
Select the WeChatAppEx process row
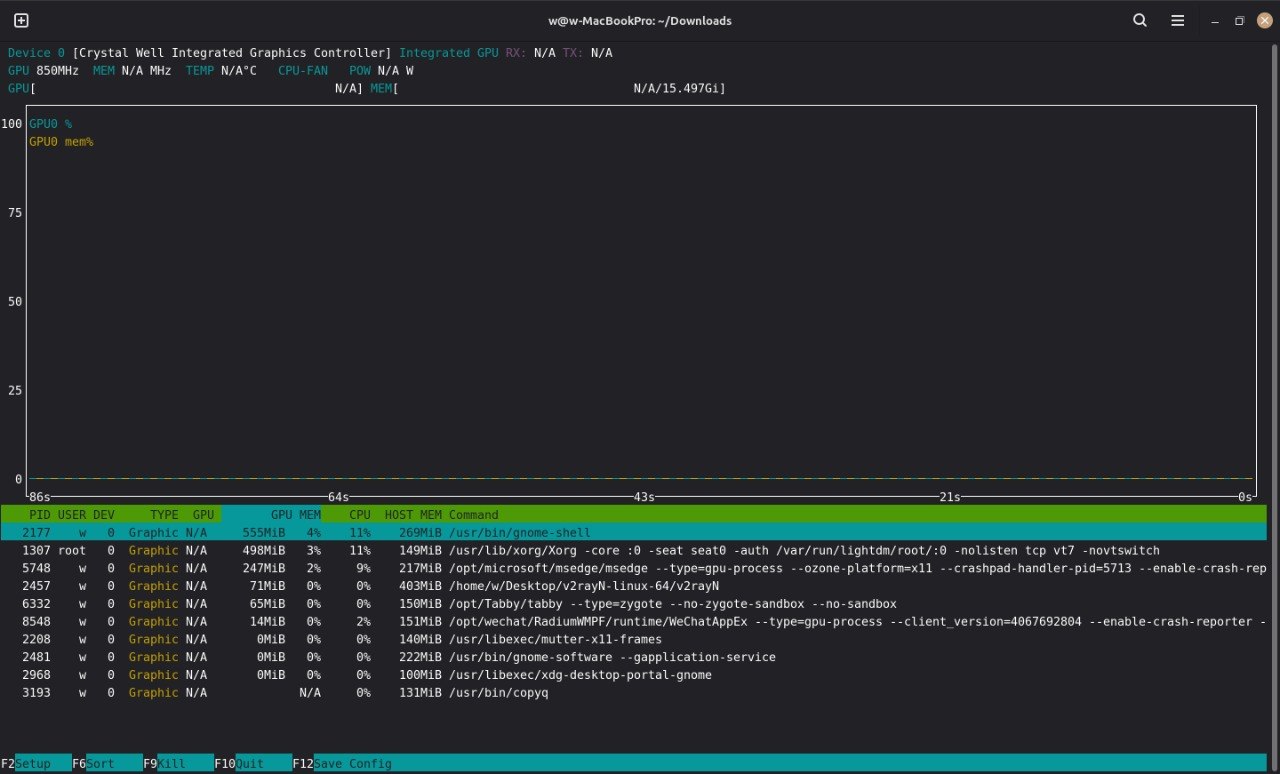(x=600, y=622)
